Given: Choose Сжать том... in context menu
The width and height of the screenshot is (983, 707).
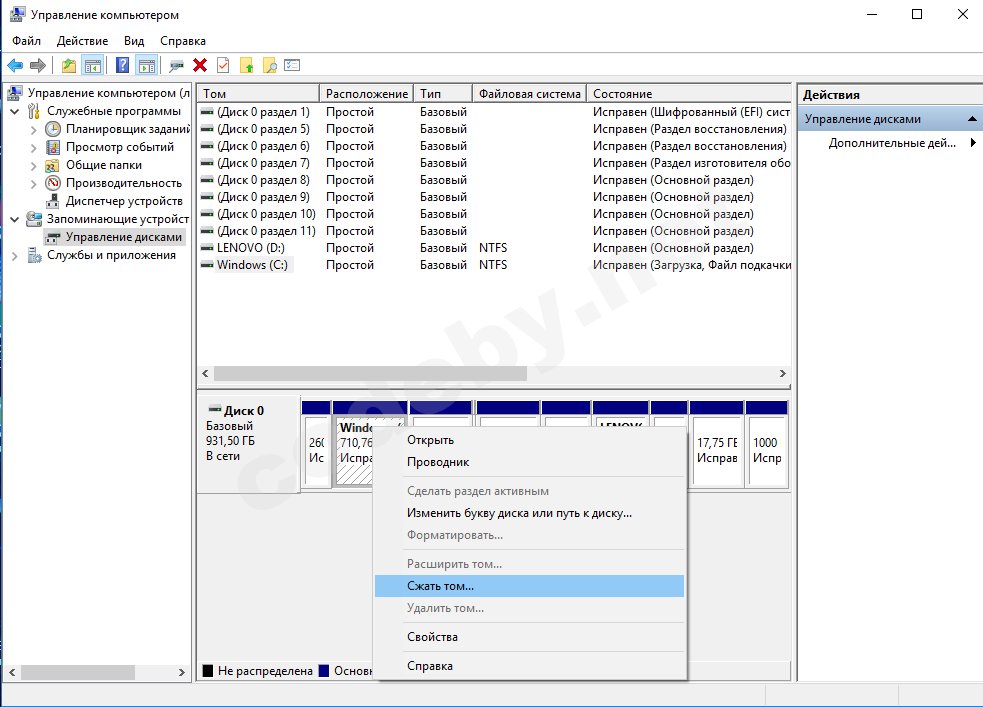Looking at the screenshot, I should [x=440, y=586].
